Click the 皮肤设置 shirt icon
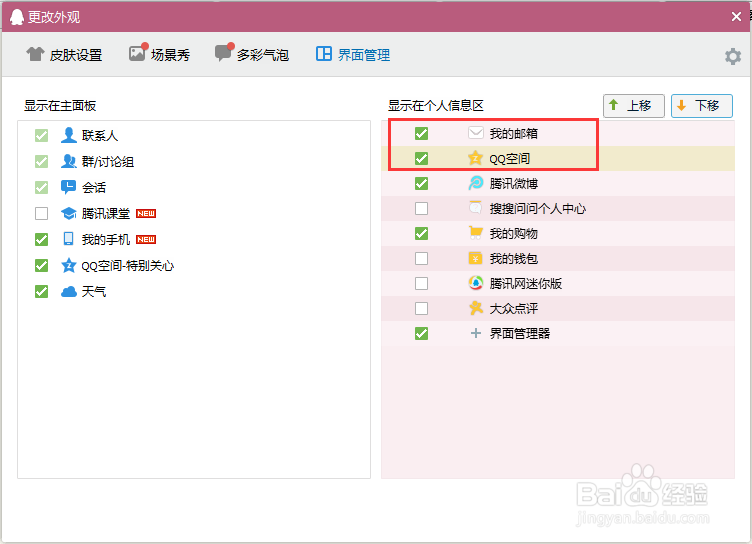This screenshot has width=752, height=544. click(x=35, y=54)
